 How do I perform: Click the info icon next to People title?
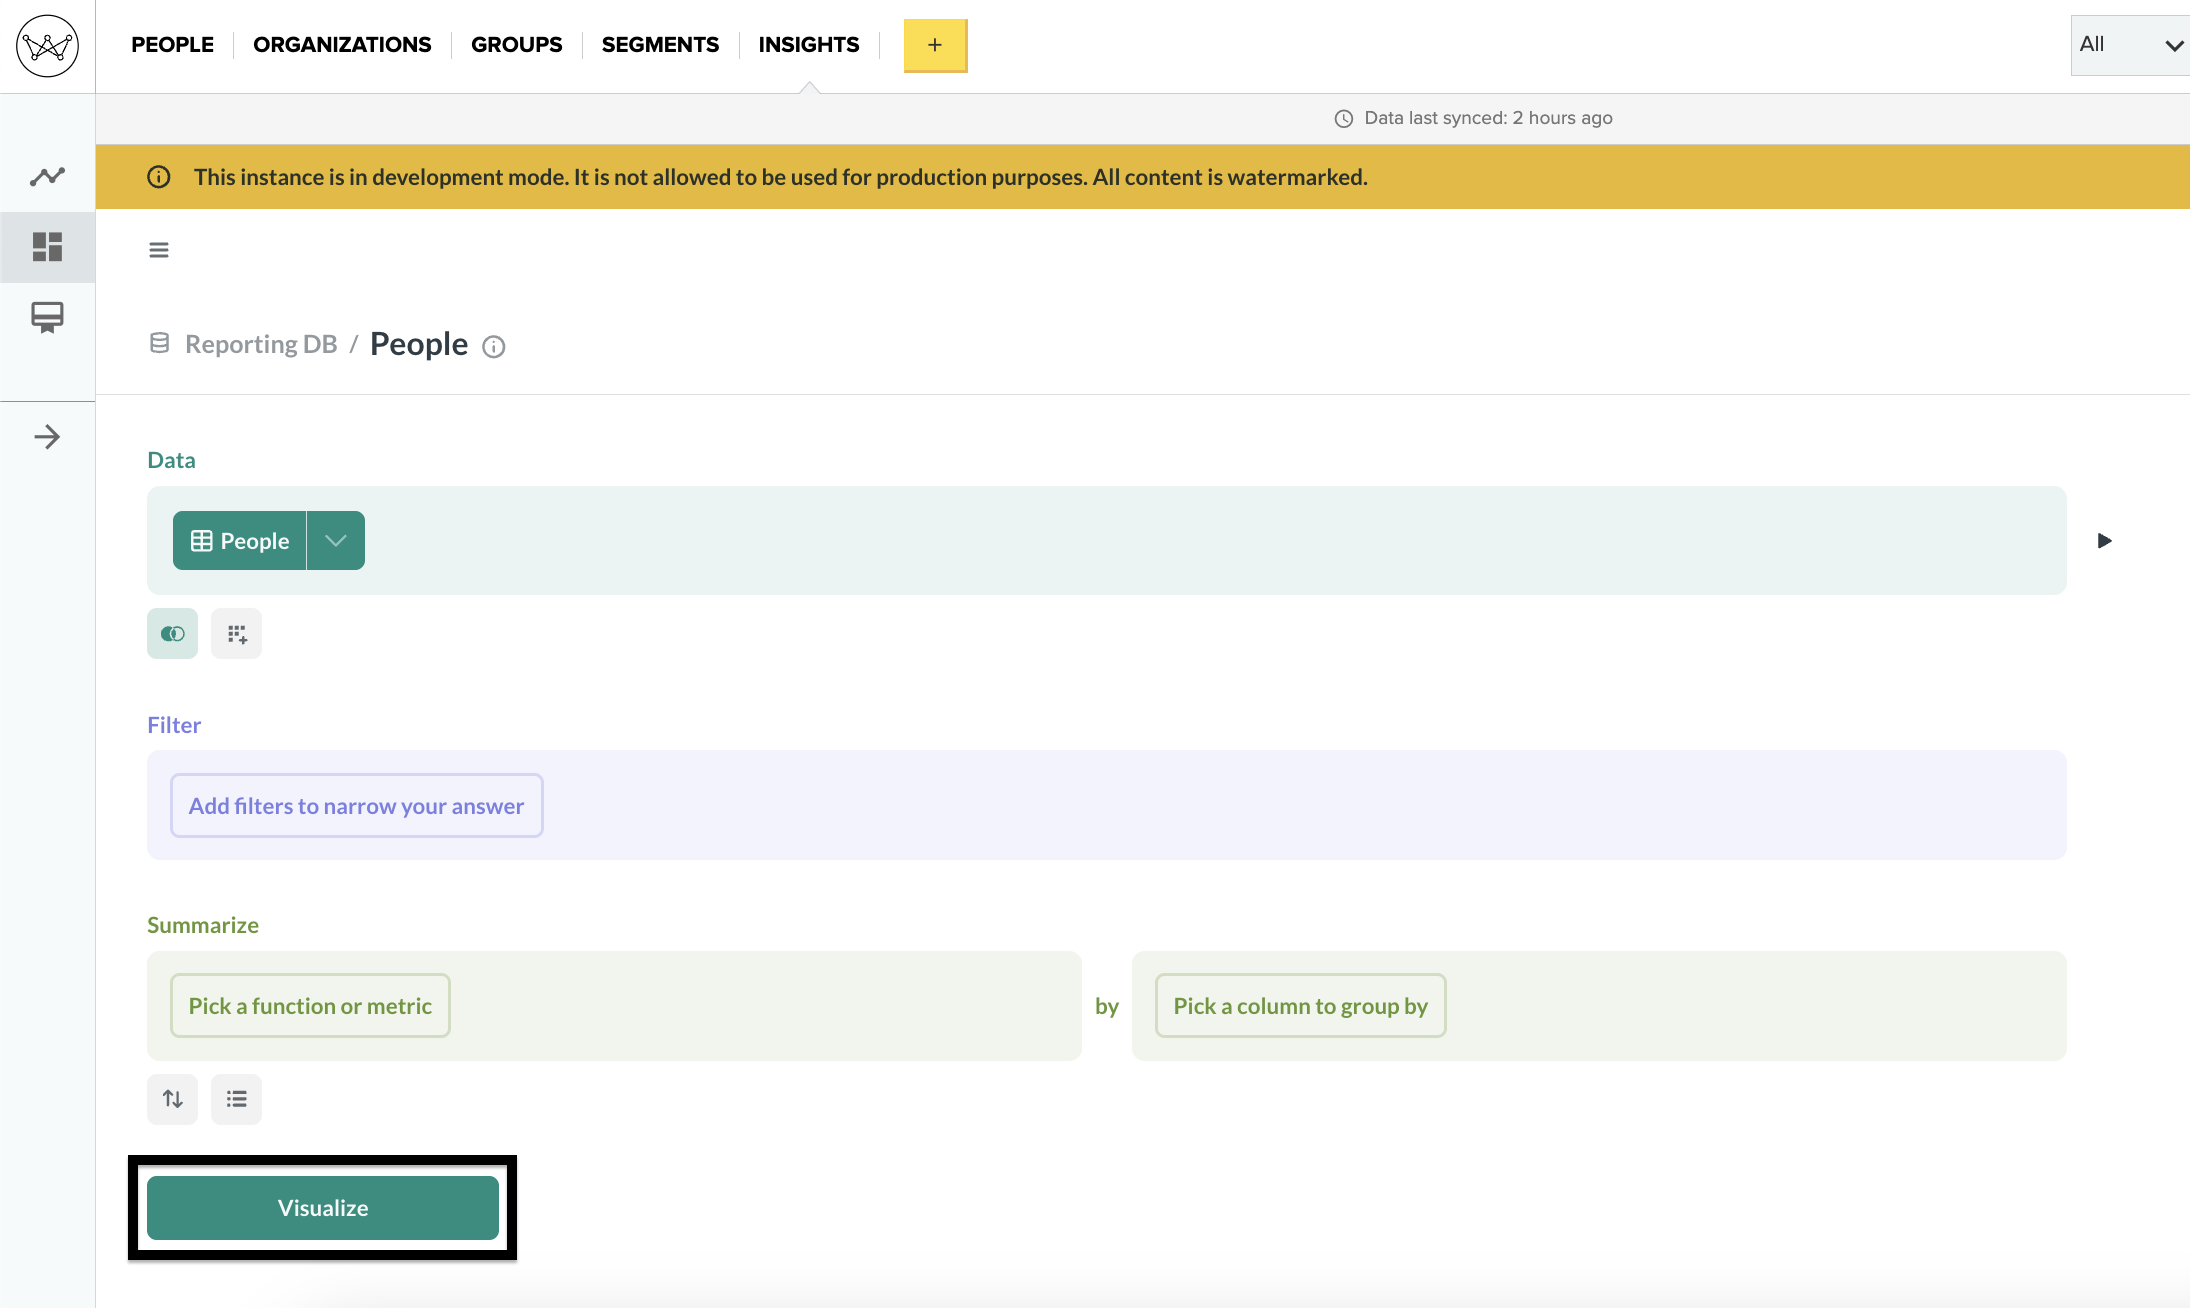[494, 347]
